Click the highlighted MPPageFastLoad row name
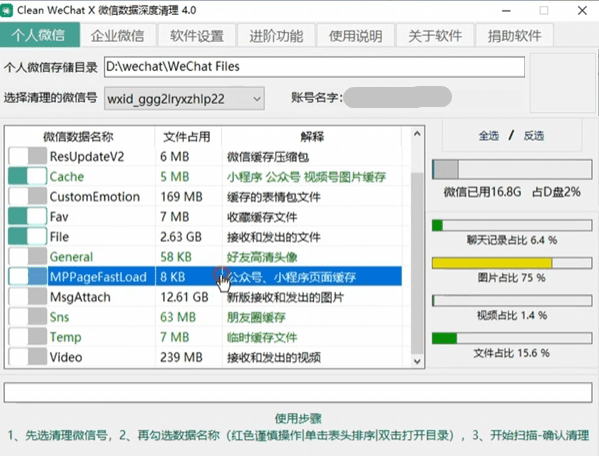599x456 pixels. pyautogui.click(x=98, y=277)
